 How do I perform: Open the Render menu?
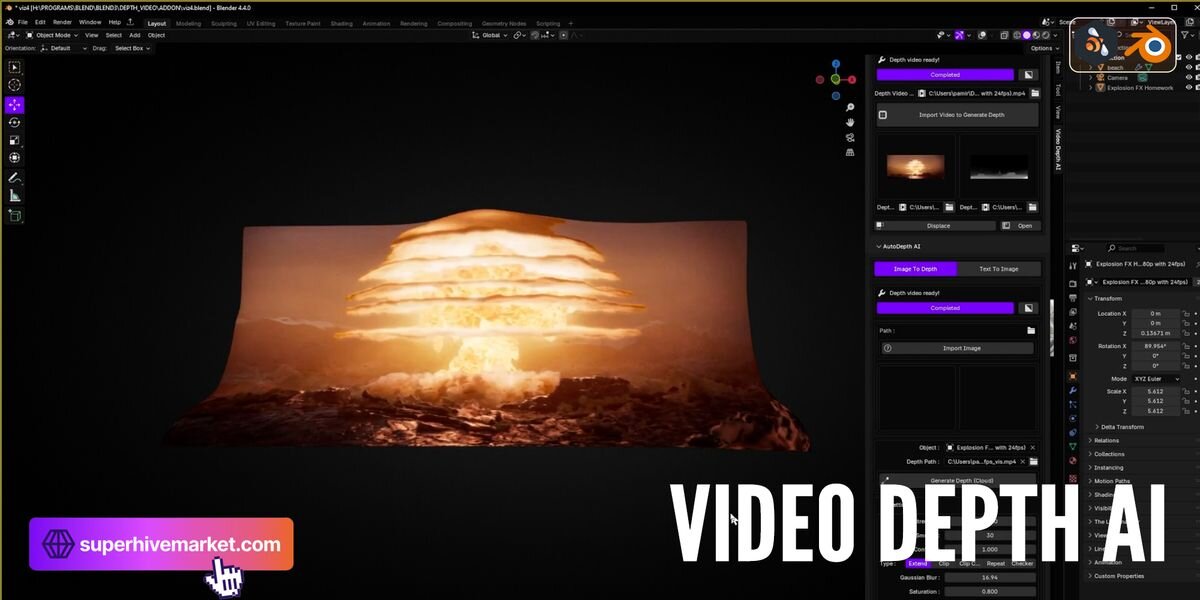tap(62, 22)
